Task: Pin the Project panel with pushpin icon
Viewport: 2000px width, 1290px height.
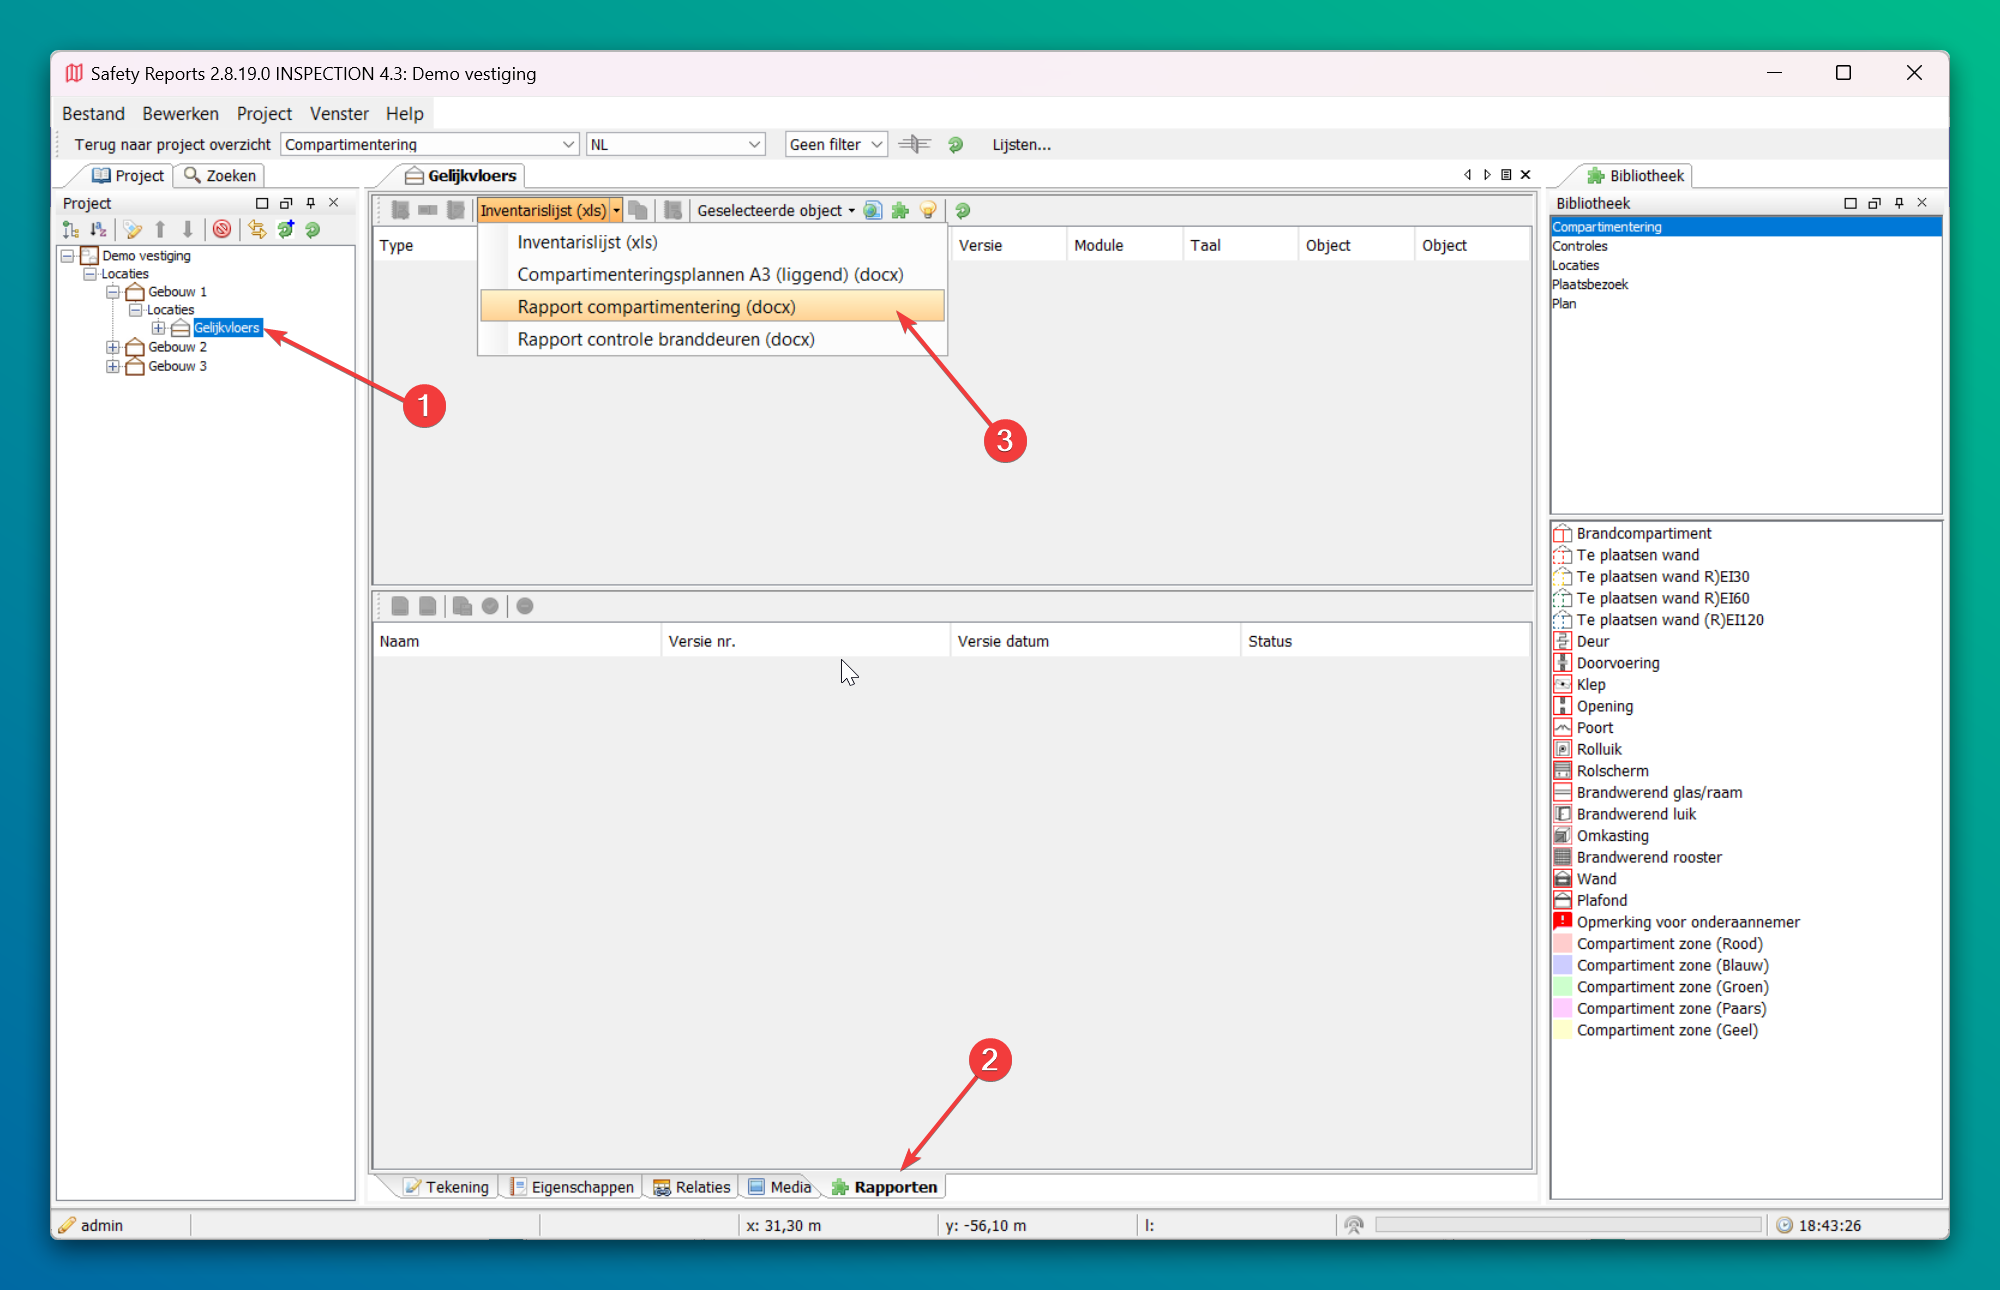Action: [310, 203]
